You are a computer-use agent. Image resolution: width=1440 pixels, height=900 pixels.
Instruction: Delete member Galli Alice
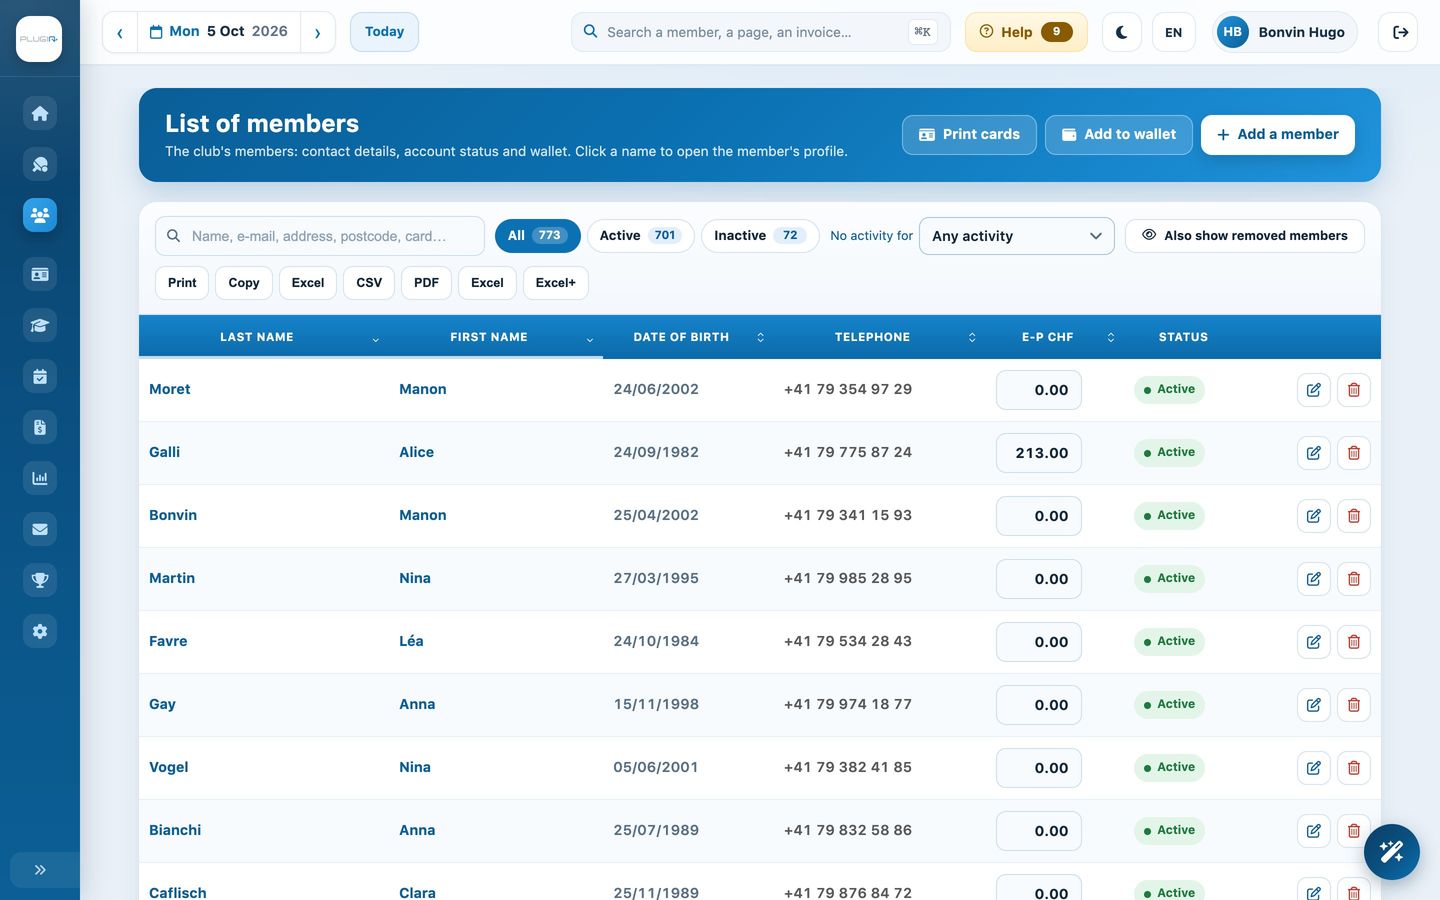click(1353, 453)
